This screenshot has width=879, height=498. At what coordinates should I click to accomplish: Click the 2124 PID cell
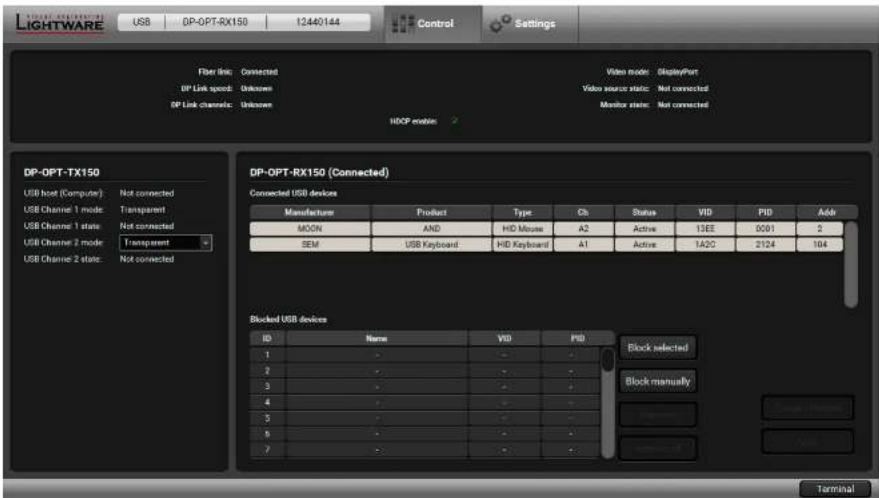(x=765, y=245)
